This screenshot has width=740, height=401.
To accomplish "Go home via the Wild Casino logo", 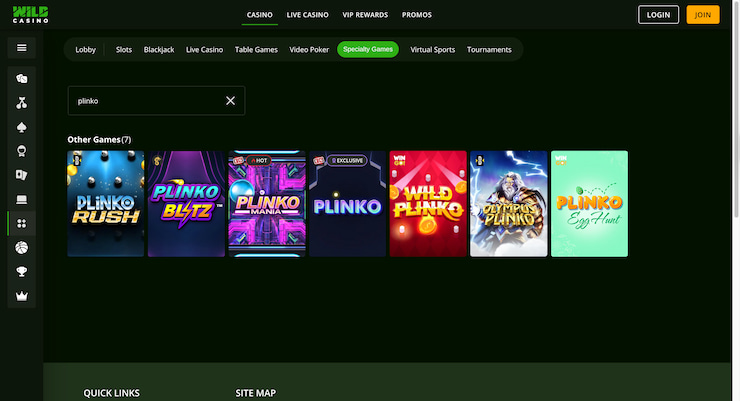I will [x=31, y=15].
